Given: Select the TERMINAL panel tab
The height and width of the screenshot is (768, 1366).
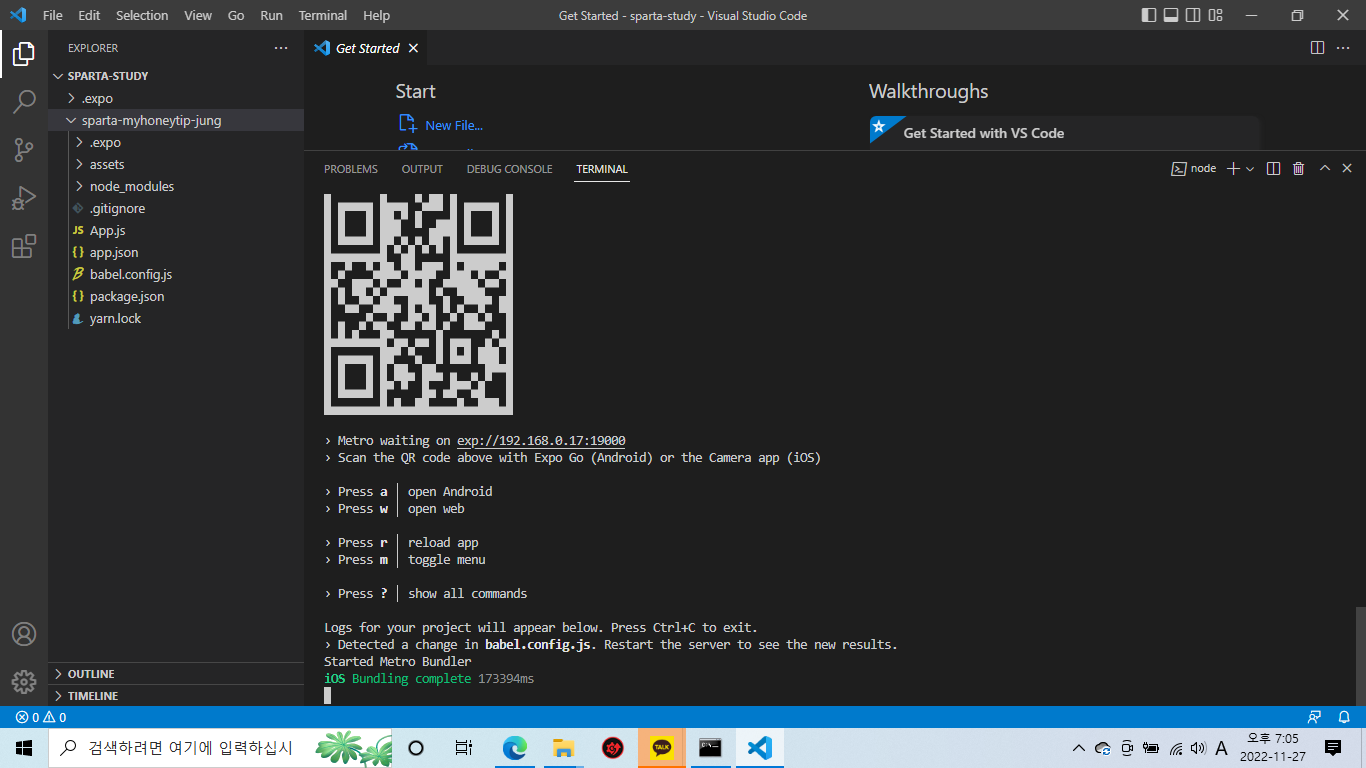Looking at the screenshot, I should [x=602, y=169].
